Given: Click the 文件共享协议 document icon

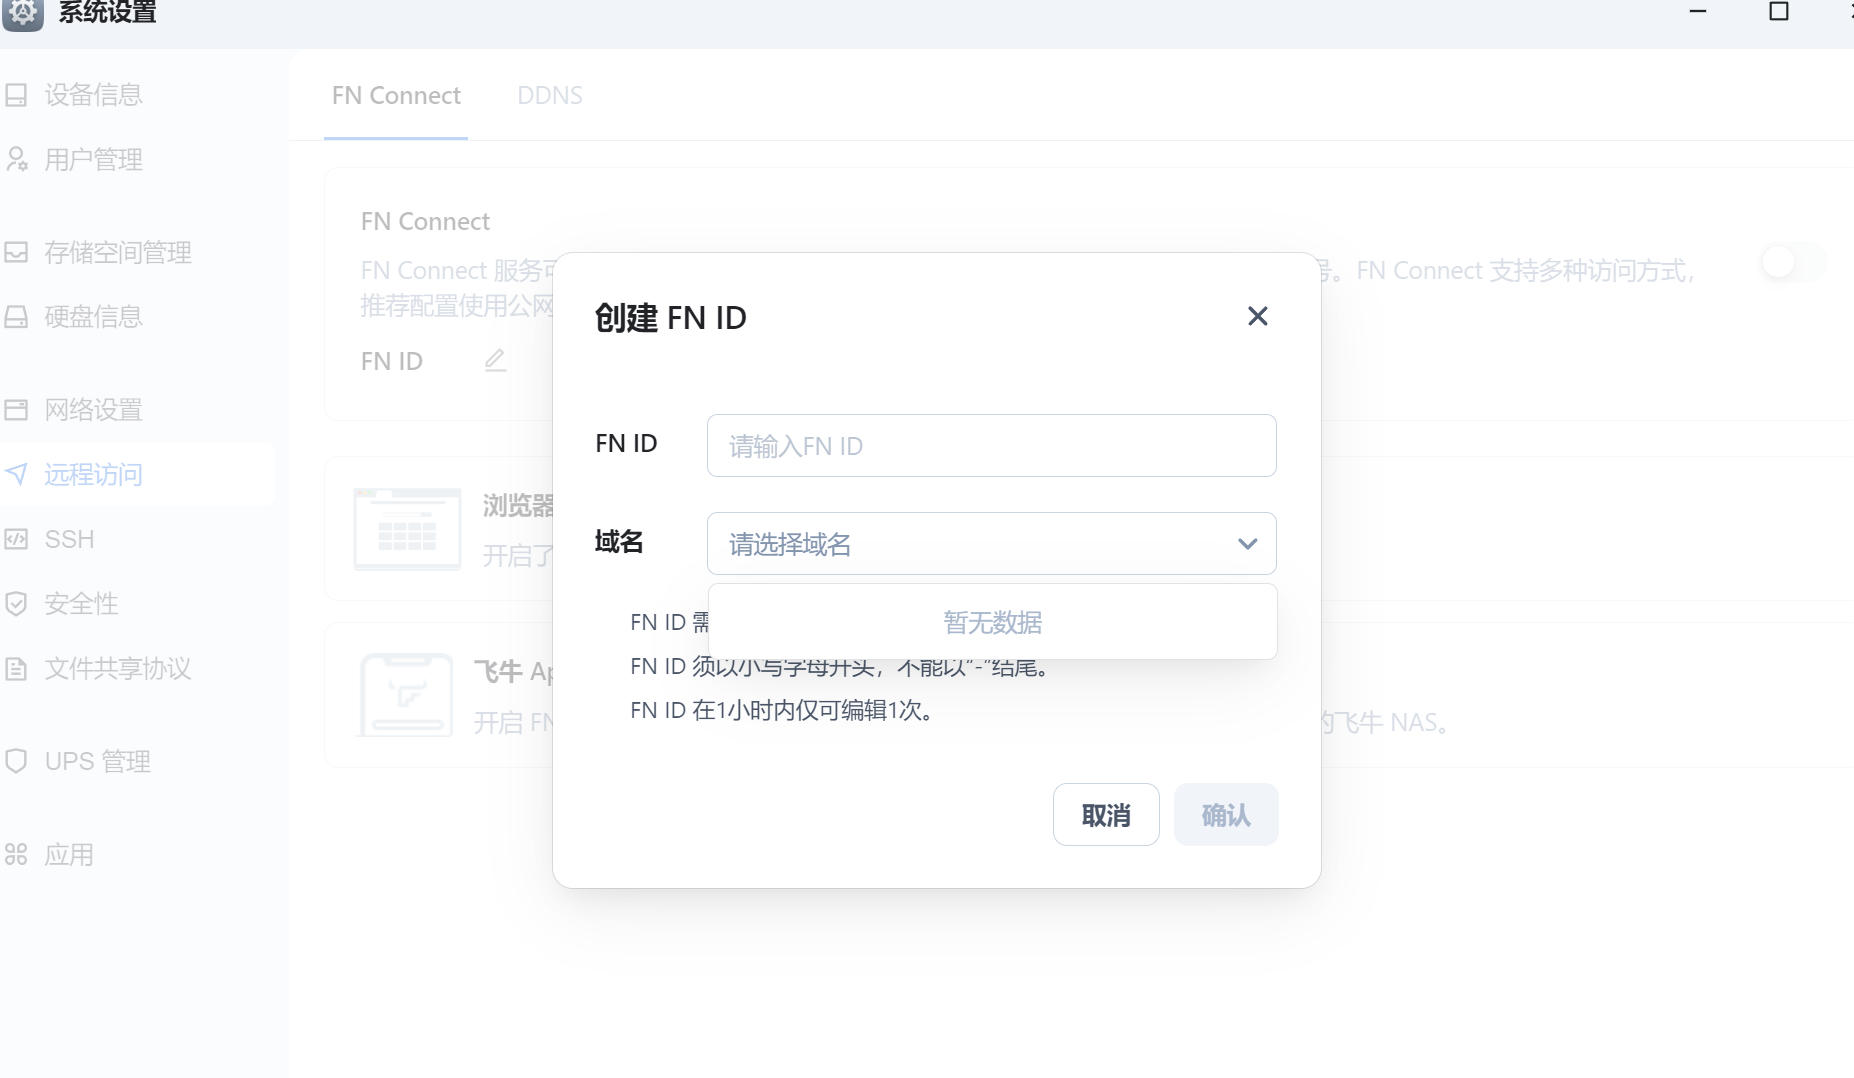Looking at the screenshot, I should coord(16,668).
